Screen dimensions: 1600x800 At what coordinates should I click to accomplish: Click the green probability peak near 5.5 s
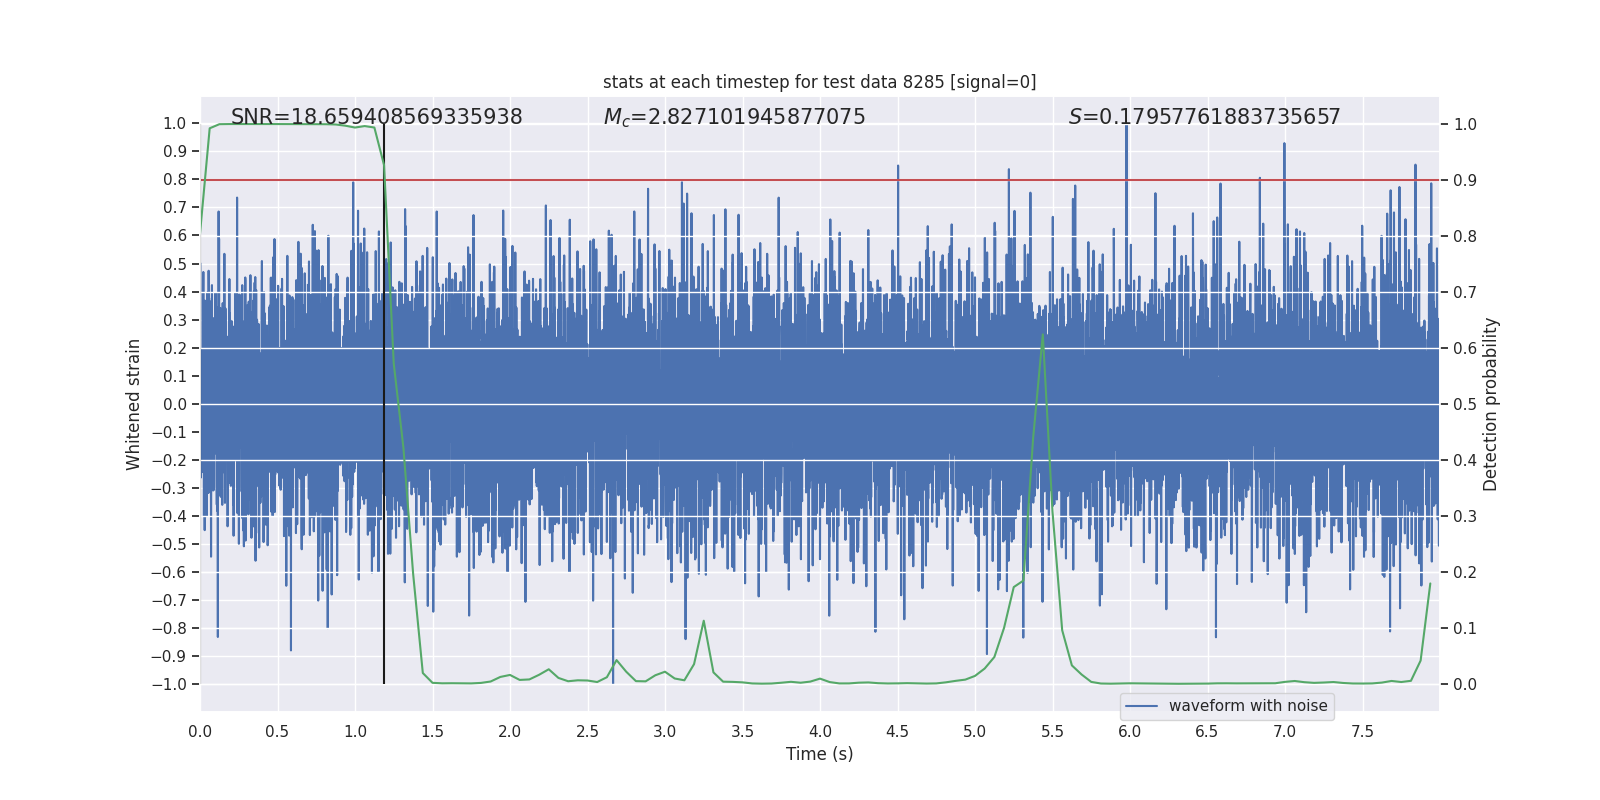tap(1043, 336)
